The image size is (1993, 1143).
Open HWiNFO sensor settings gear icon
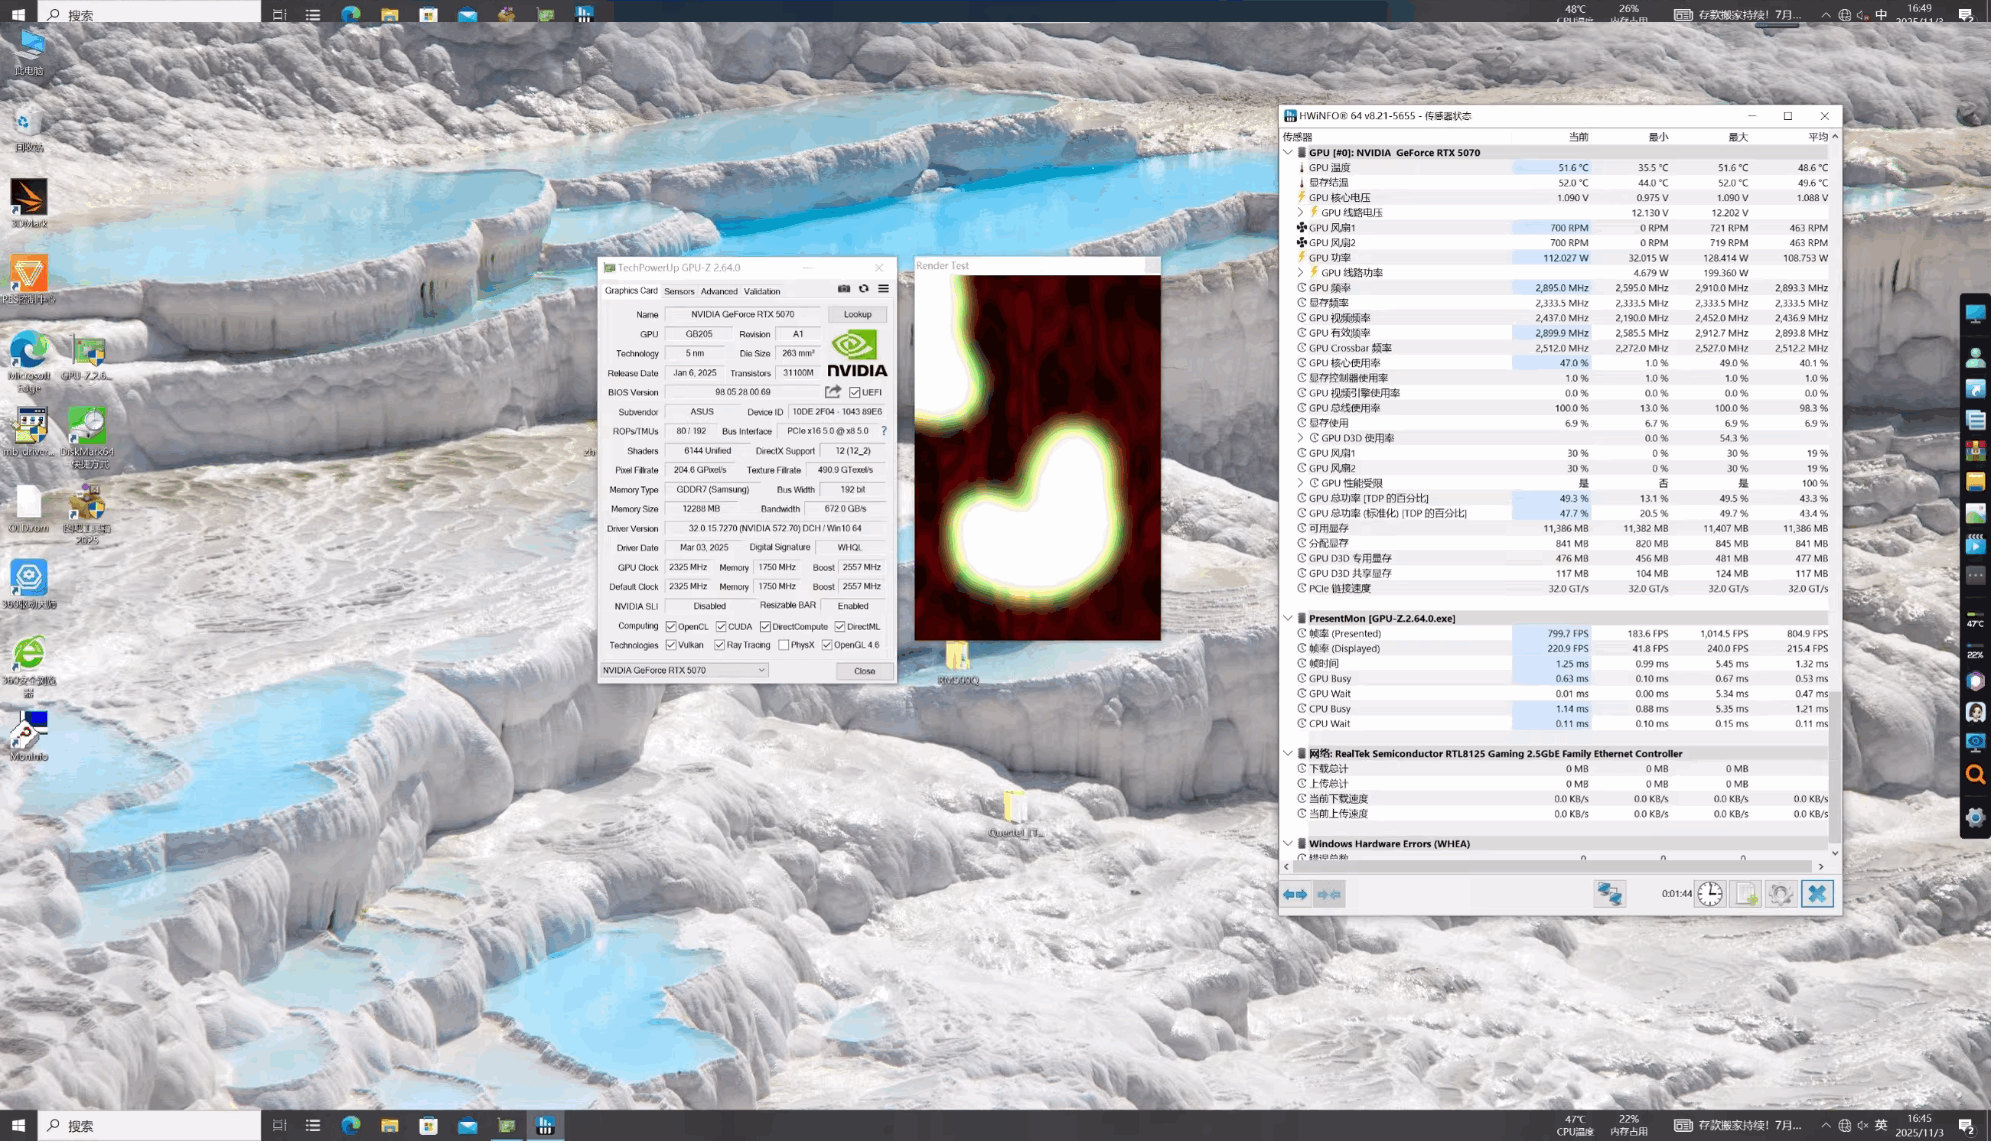click(1781, 895)
